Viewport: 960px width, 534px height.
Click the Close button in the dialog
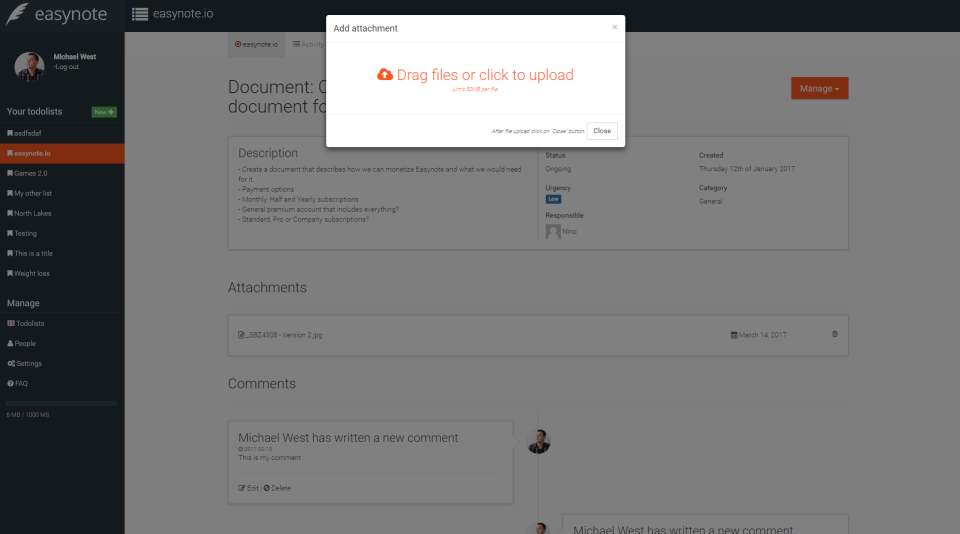[x=602, y=130]
